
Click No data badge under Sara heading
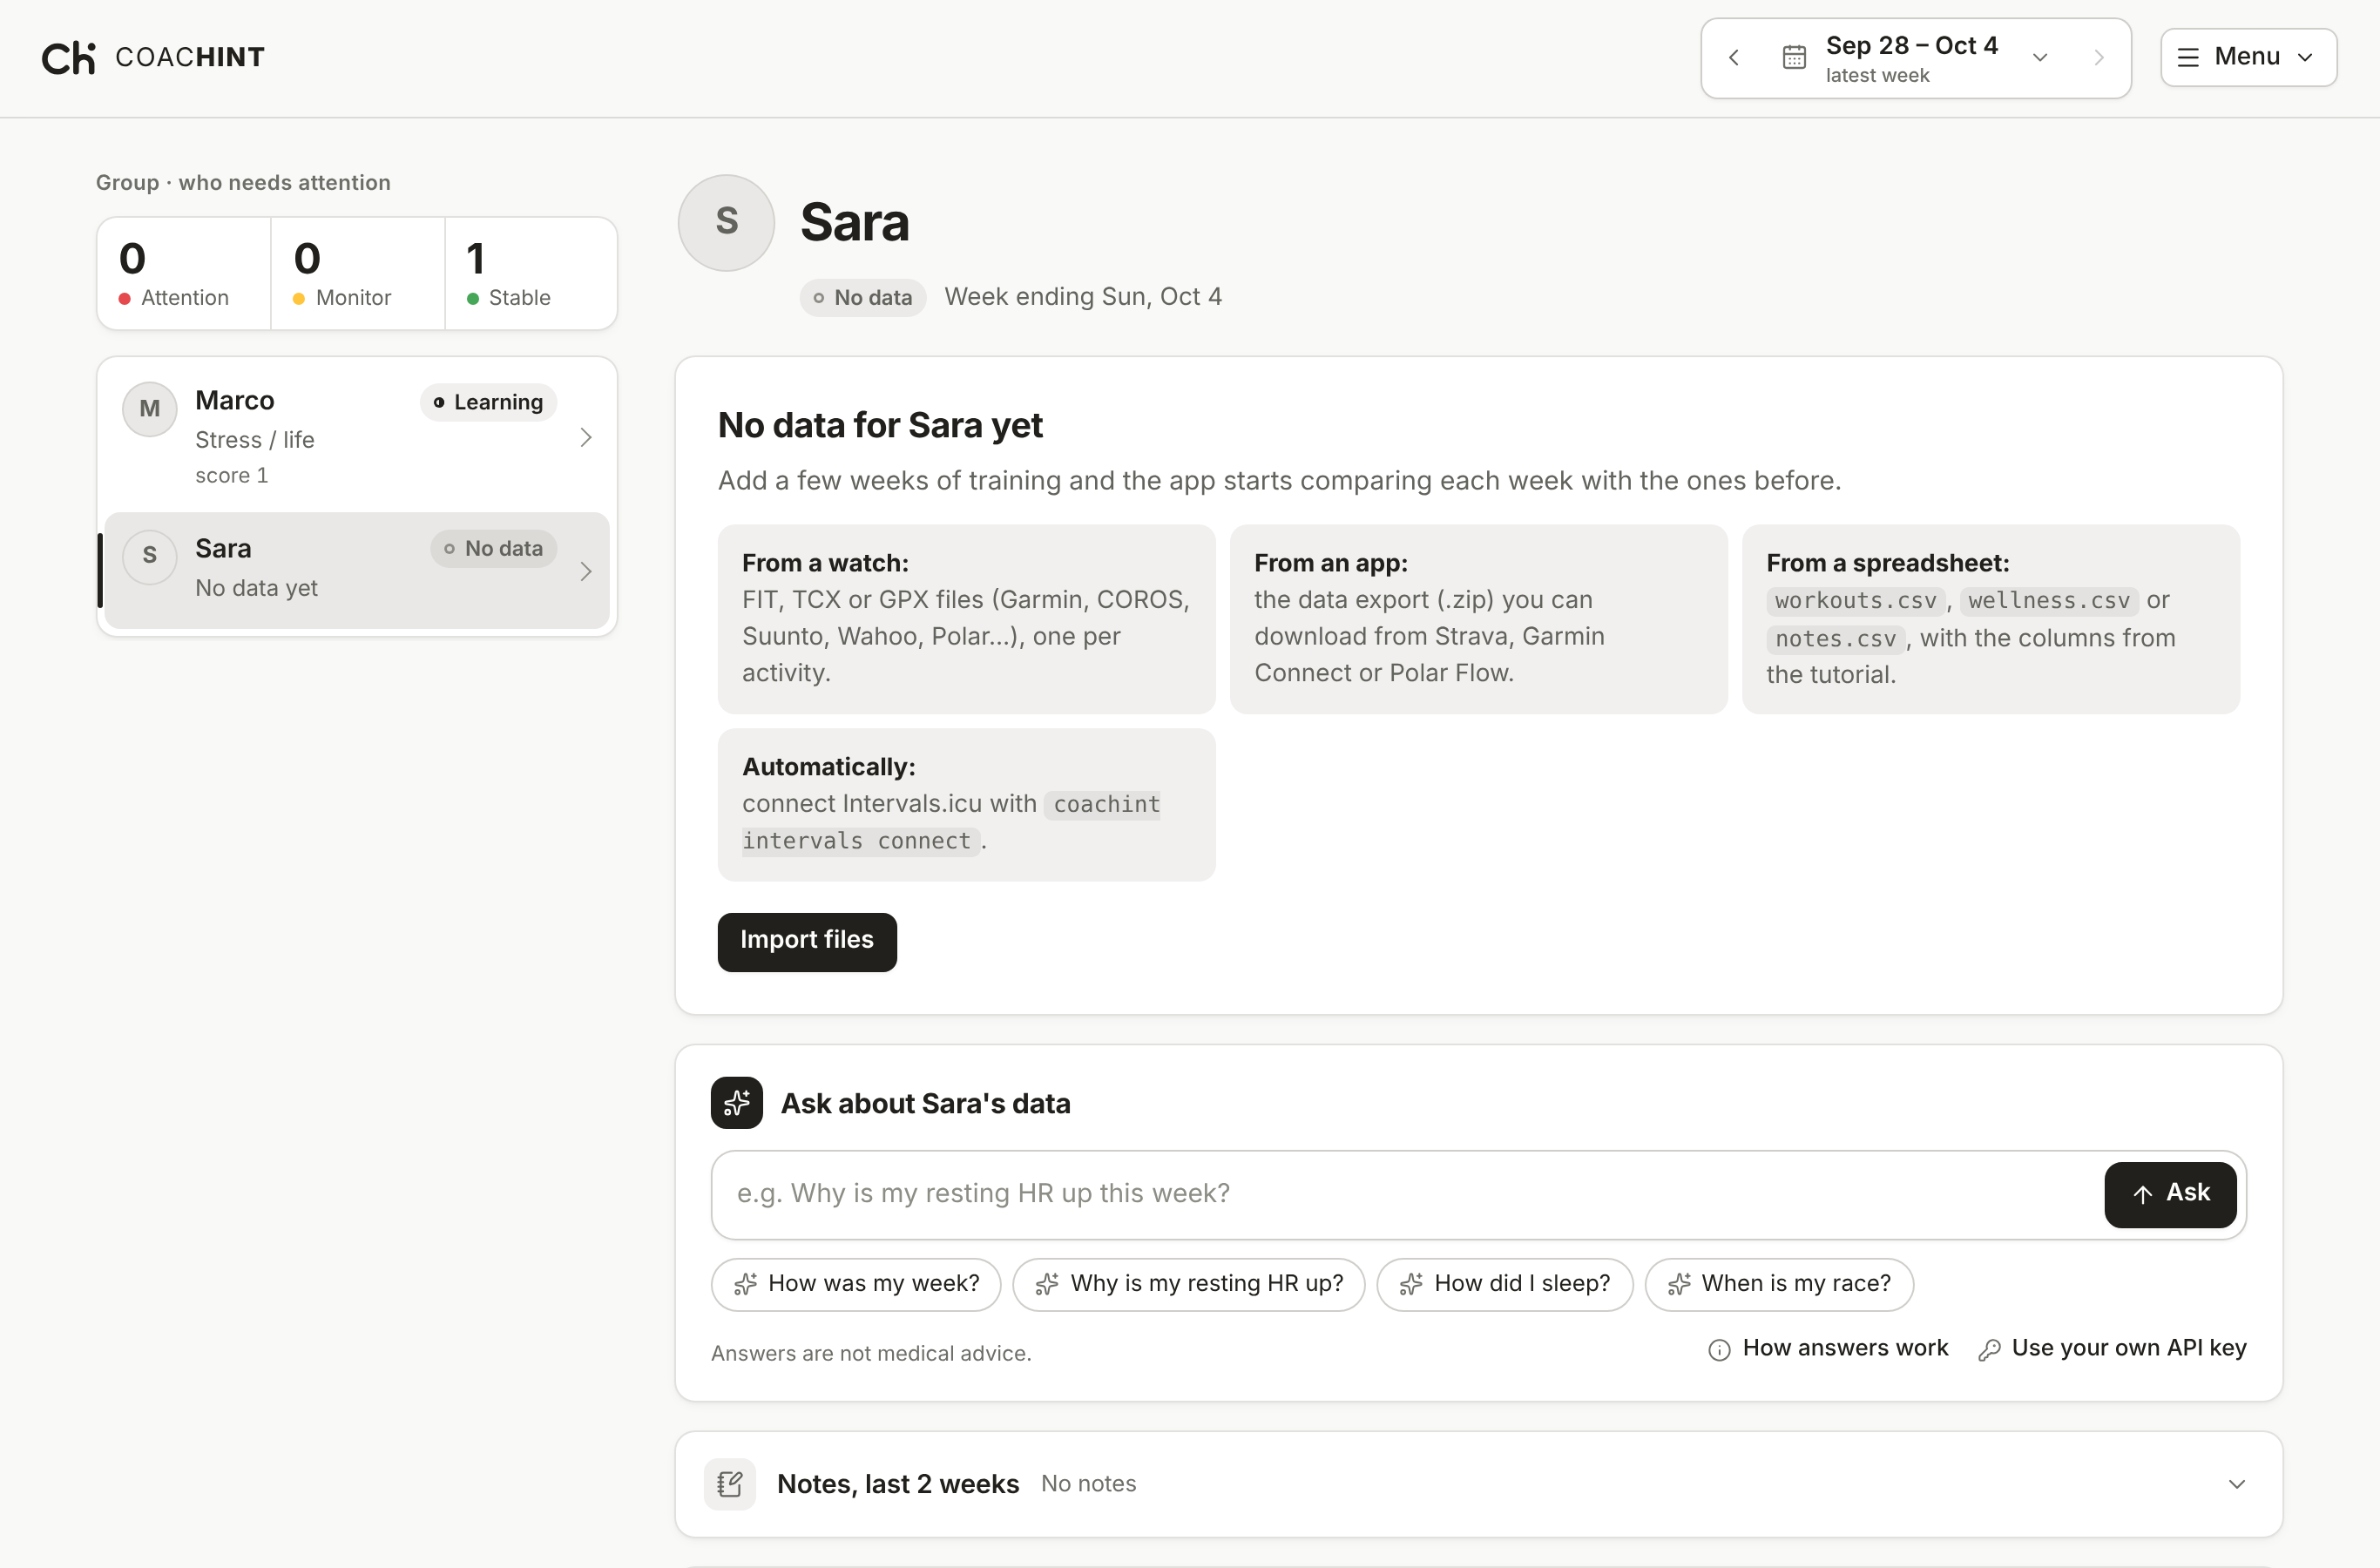coord(862,297)
